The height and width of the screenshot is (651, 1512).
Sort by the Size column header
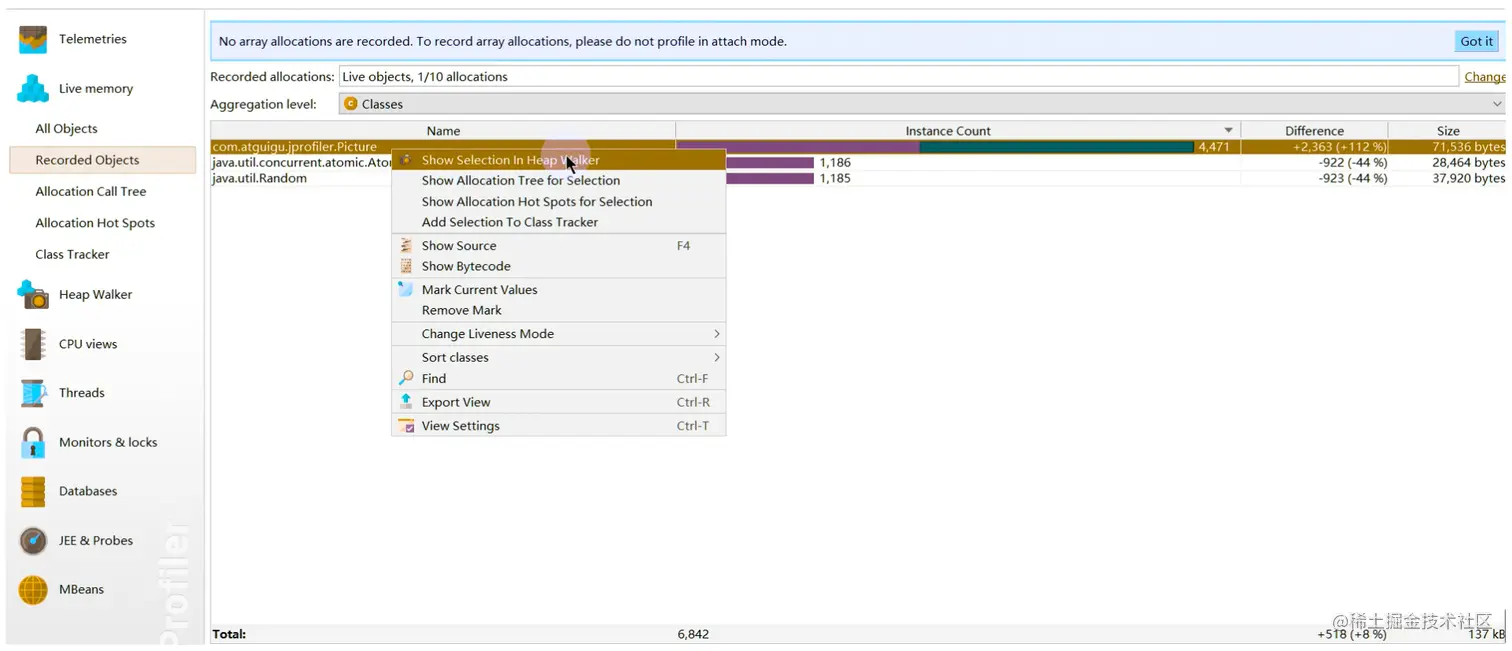coord(1447,131)
